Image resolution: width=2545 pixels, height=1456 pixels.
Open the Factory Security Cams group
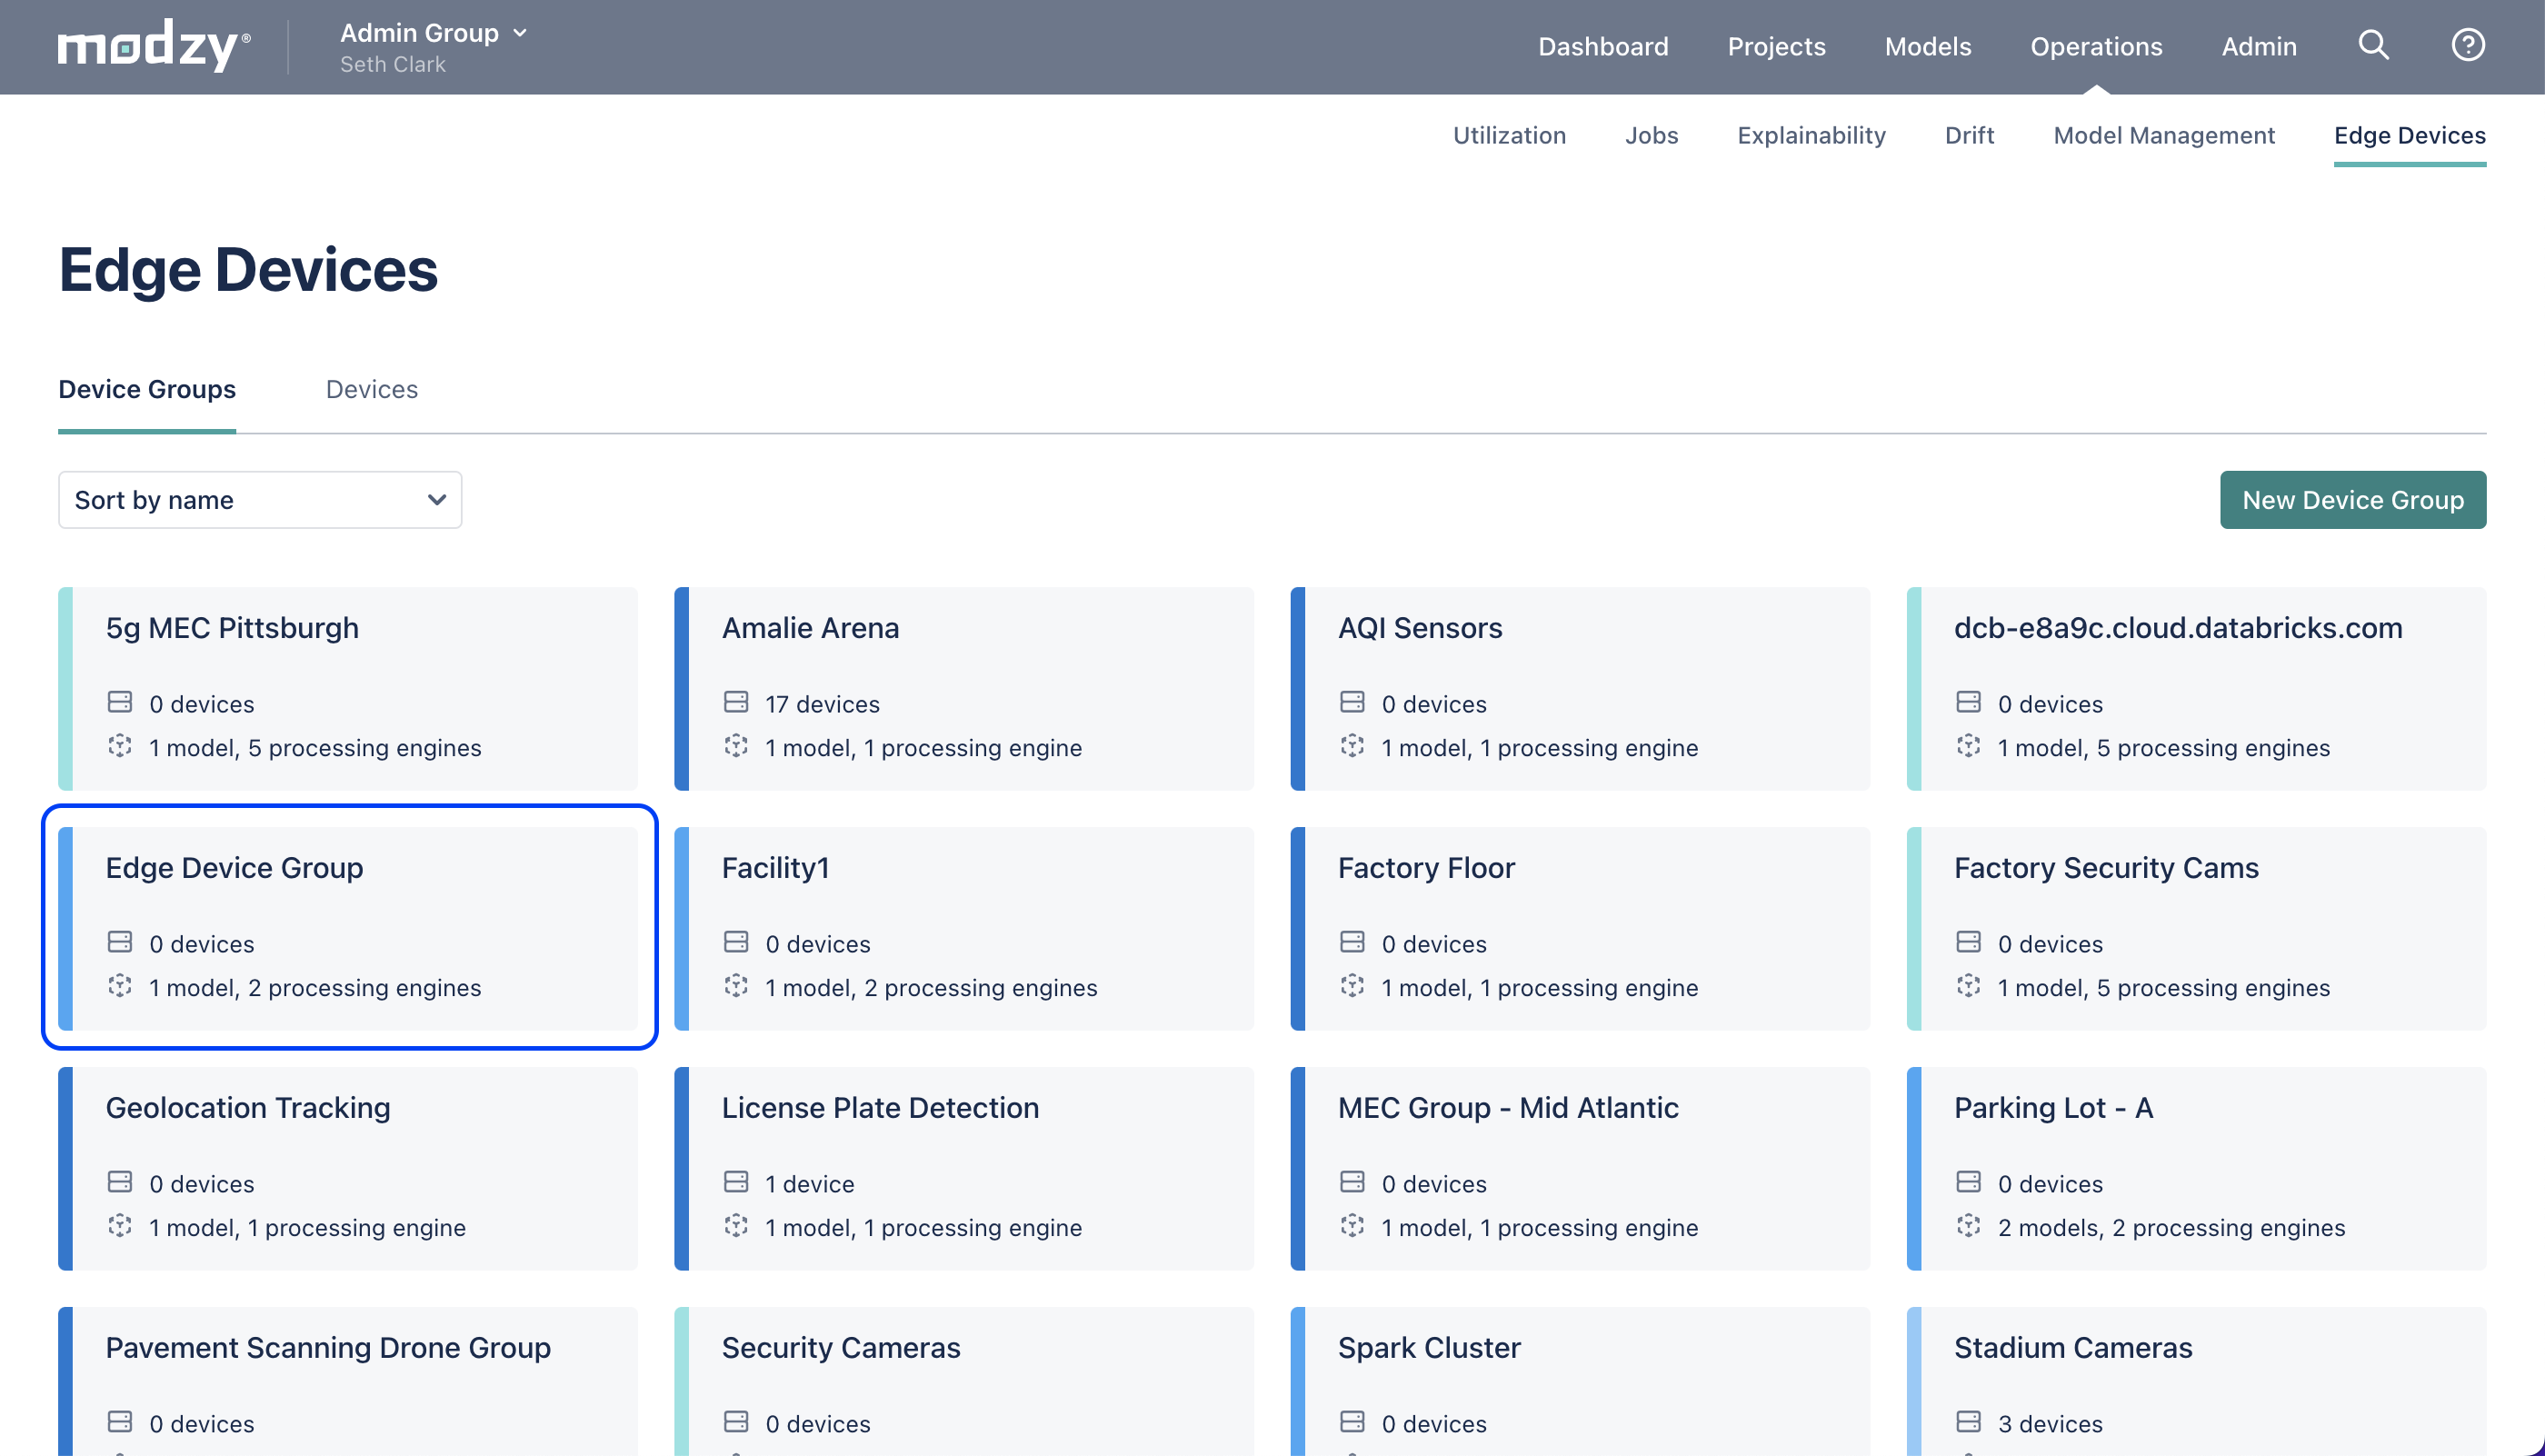point(2196,927)
